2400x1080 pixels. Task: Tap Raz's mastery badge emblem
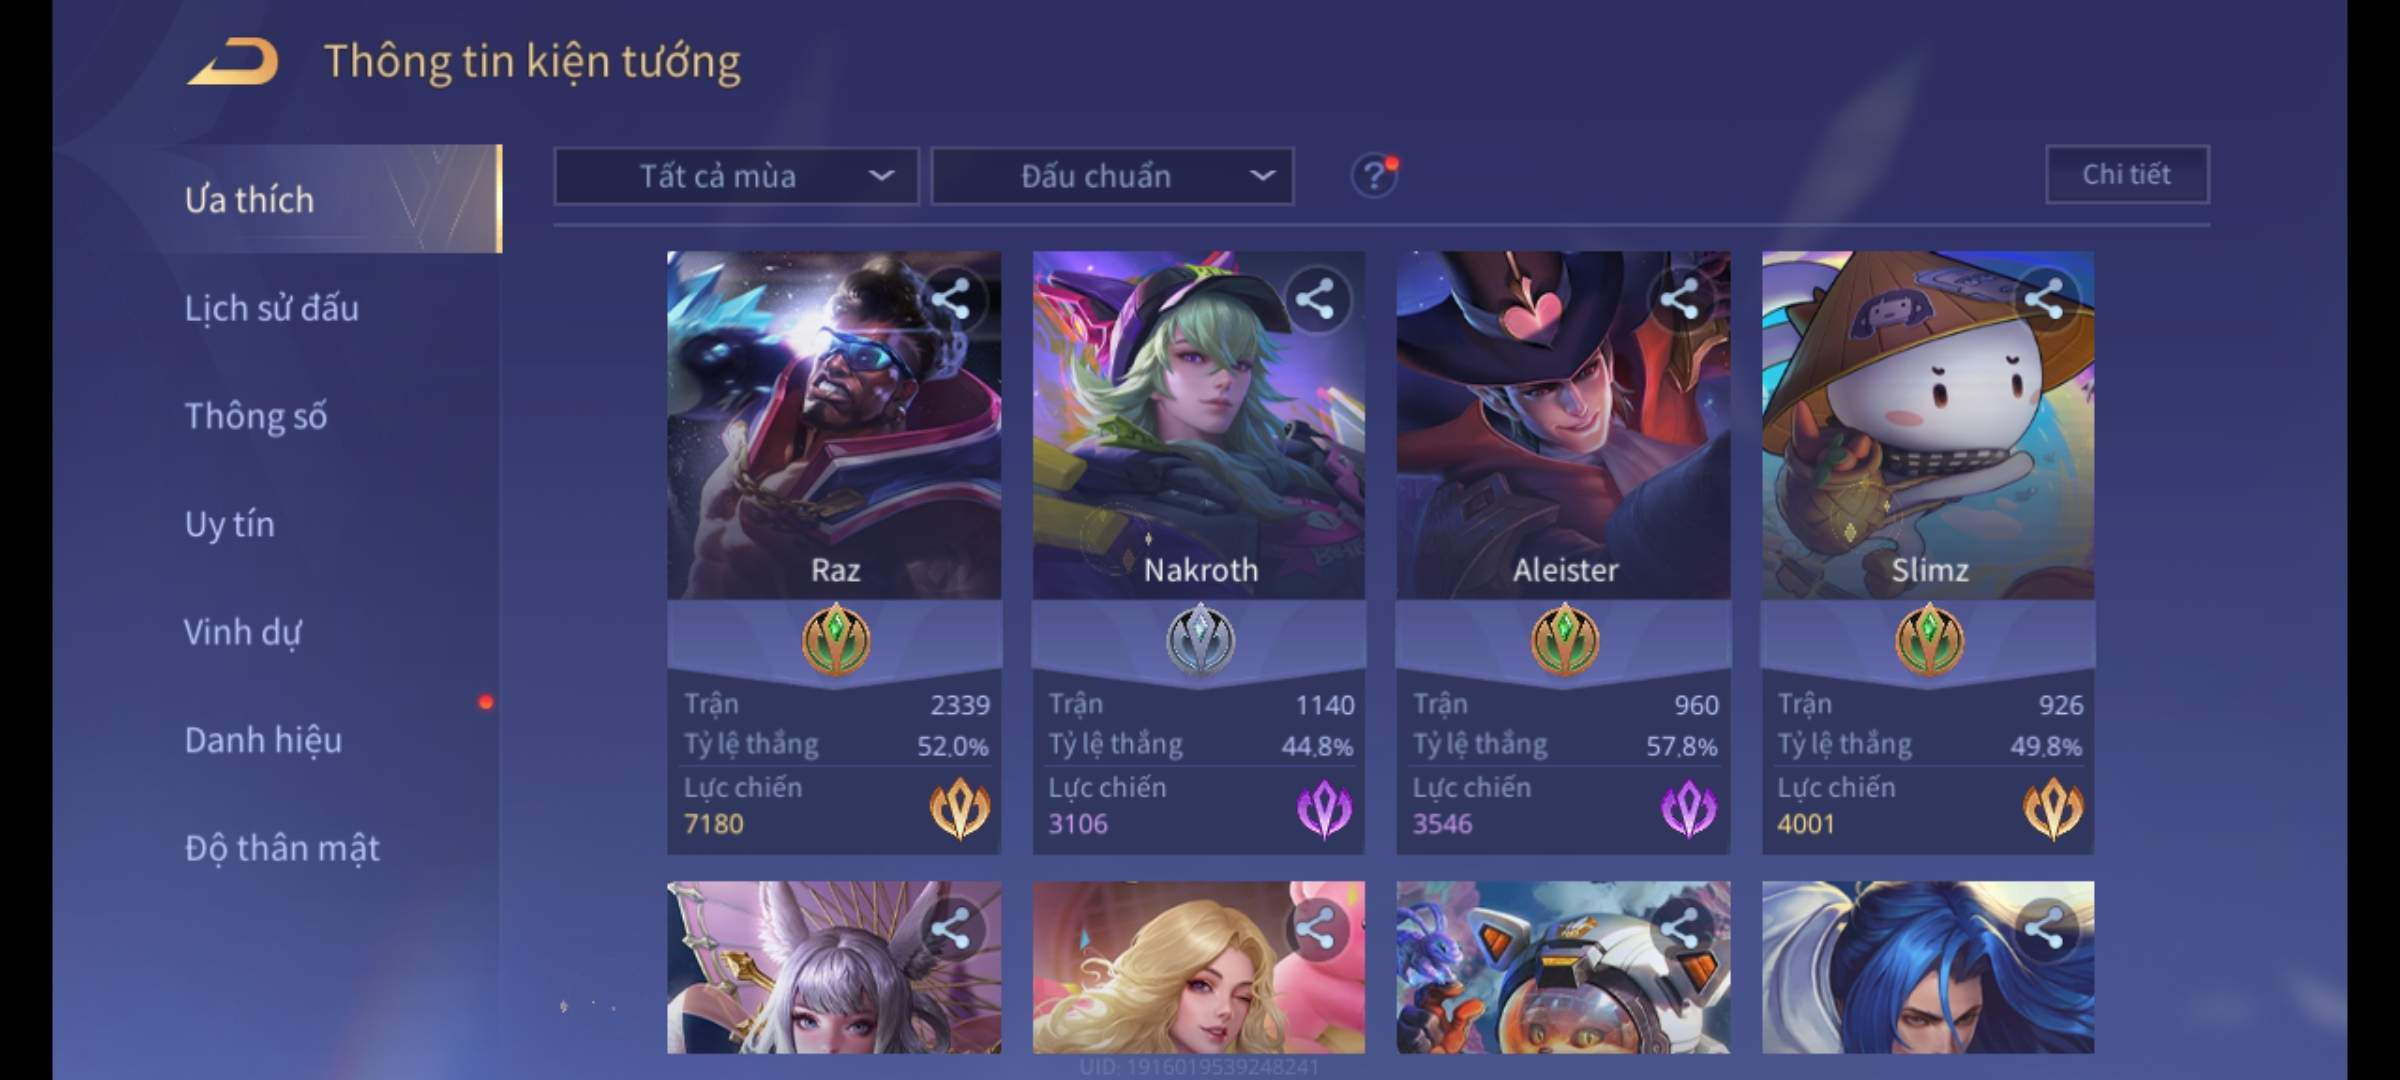(836, 640)
